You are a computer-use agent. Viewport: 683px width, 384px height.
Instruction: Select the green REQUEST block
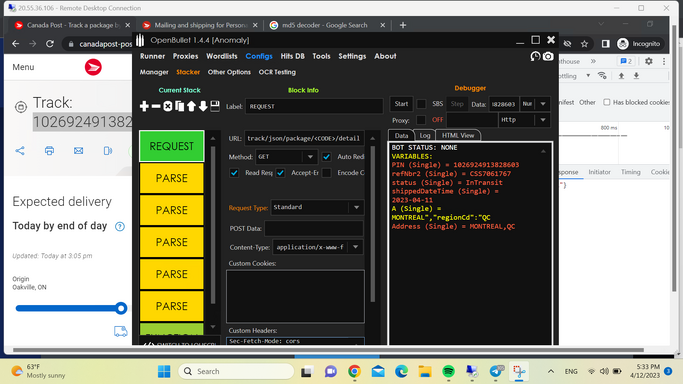click(x=172, y=146)
